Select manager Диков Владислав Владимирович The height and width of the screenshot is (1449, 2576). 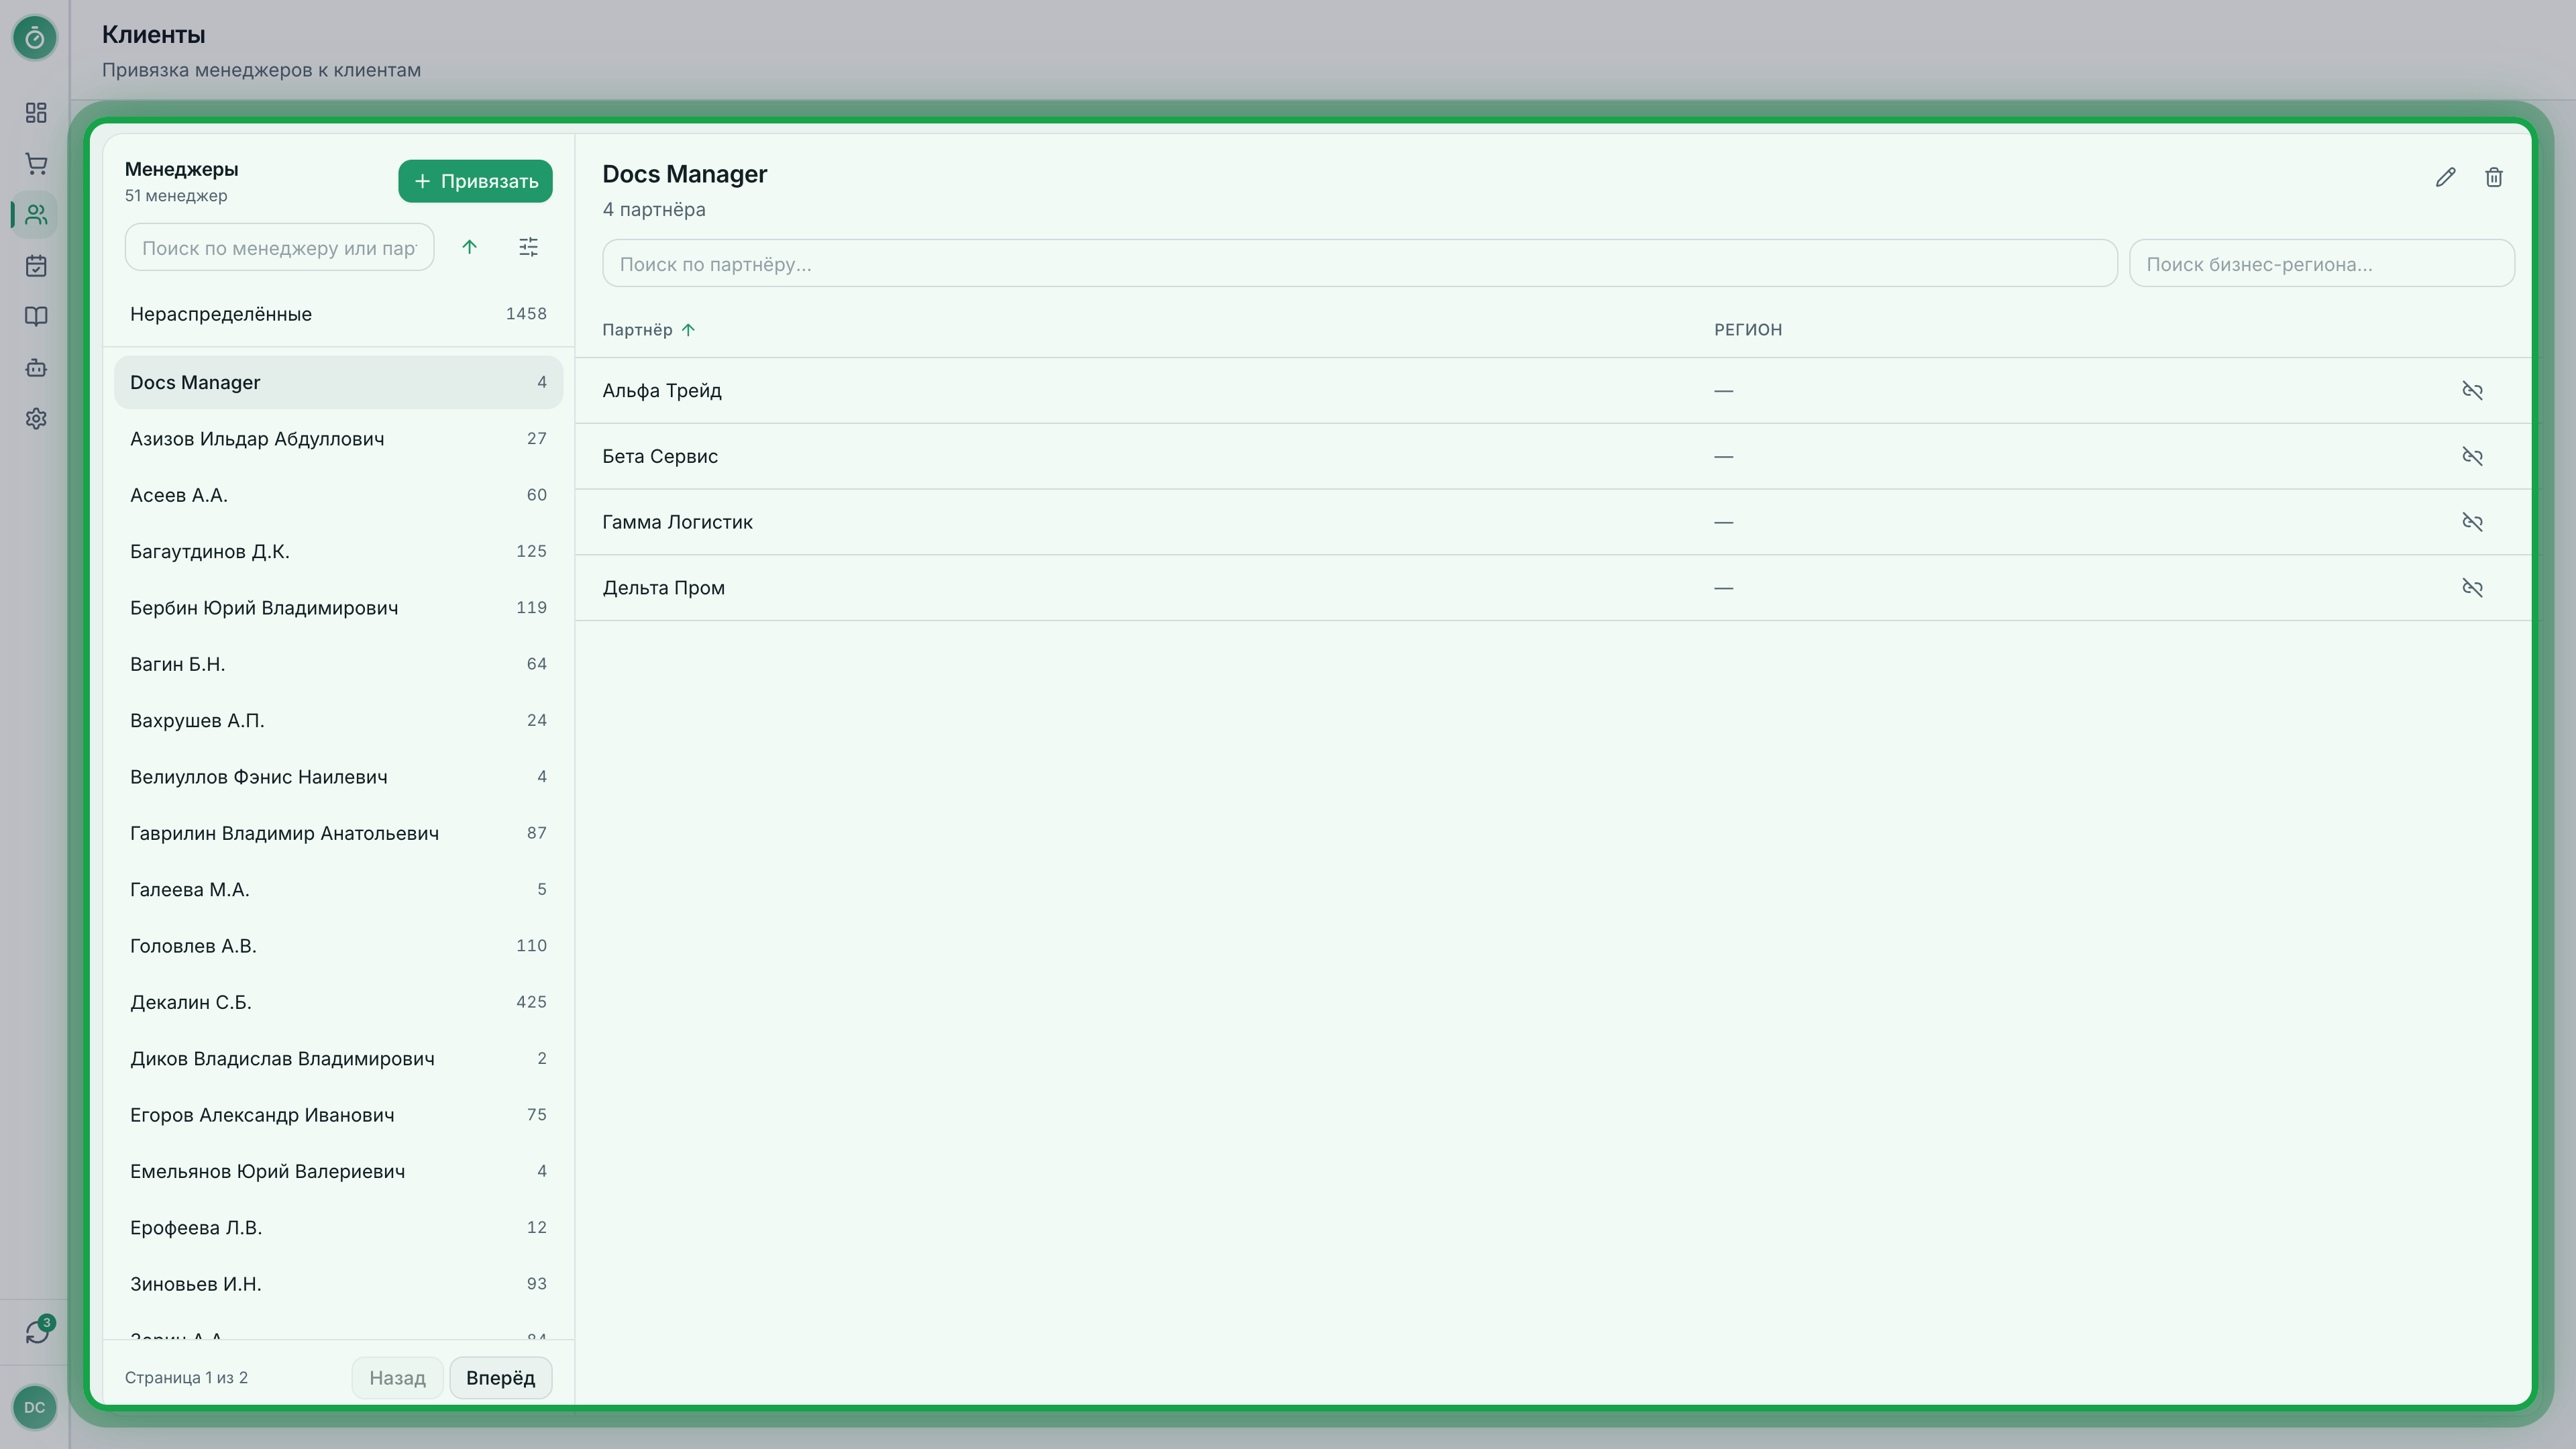coord(338,1058)
